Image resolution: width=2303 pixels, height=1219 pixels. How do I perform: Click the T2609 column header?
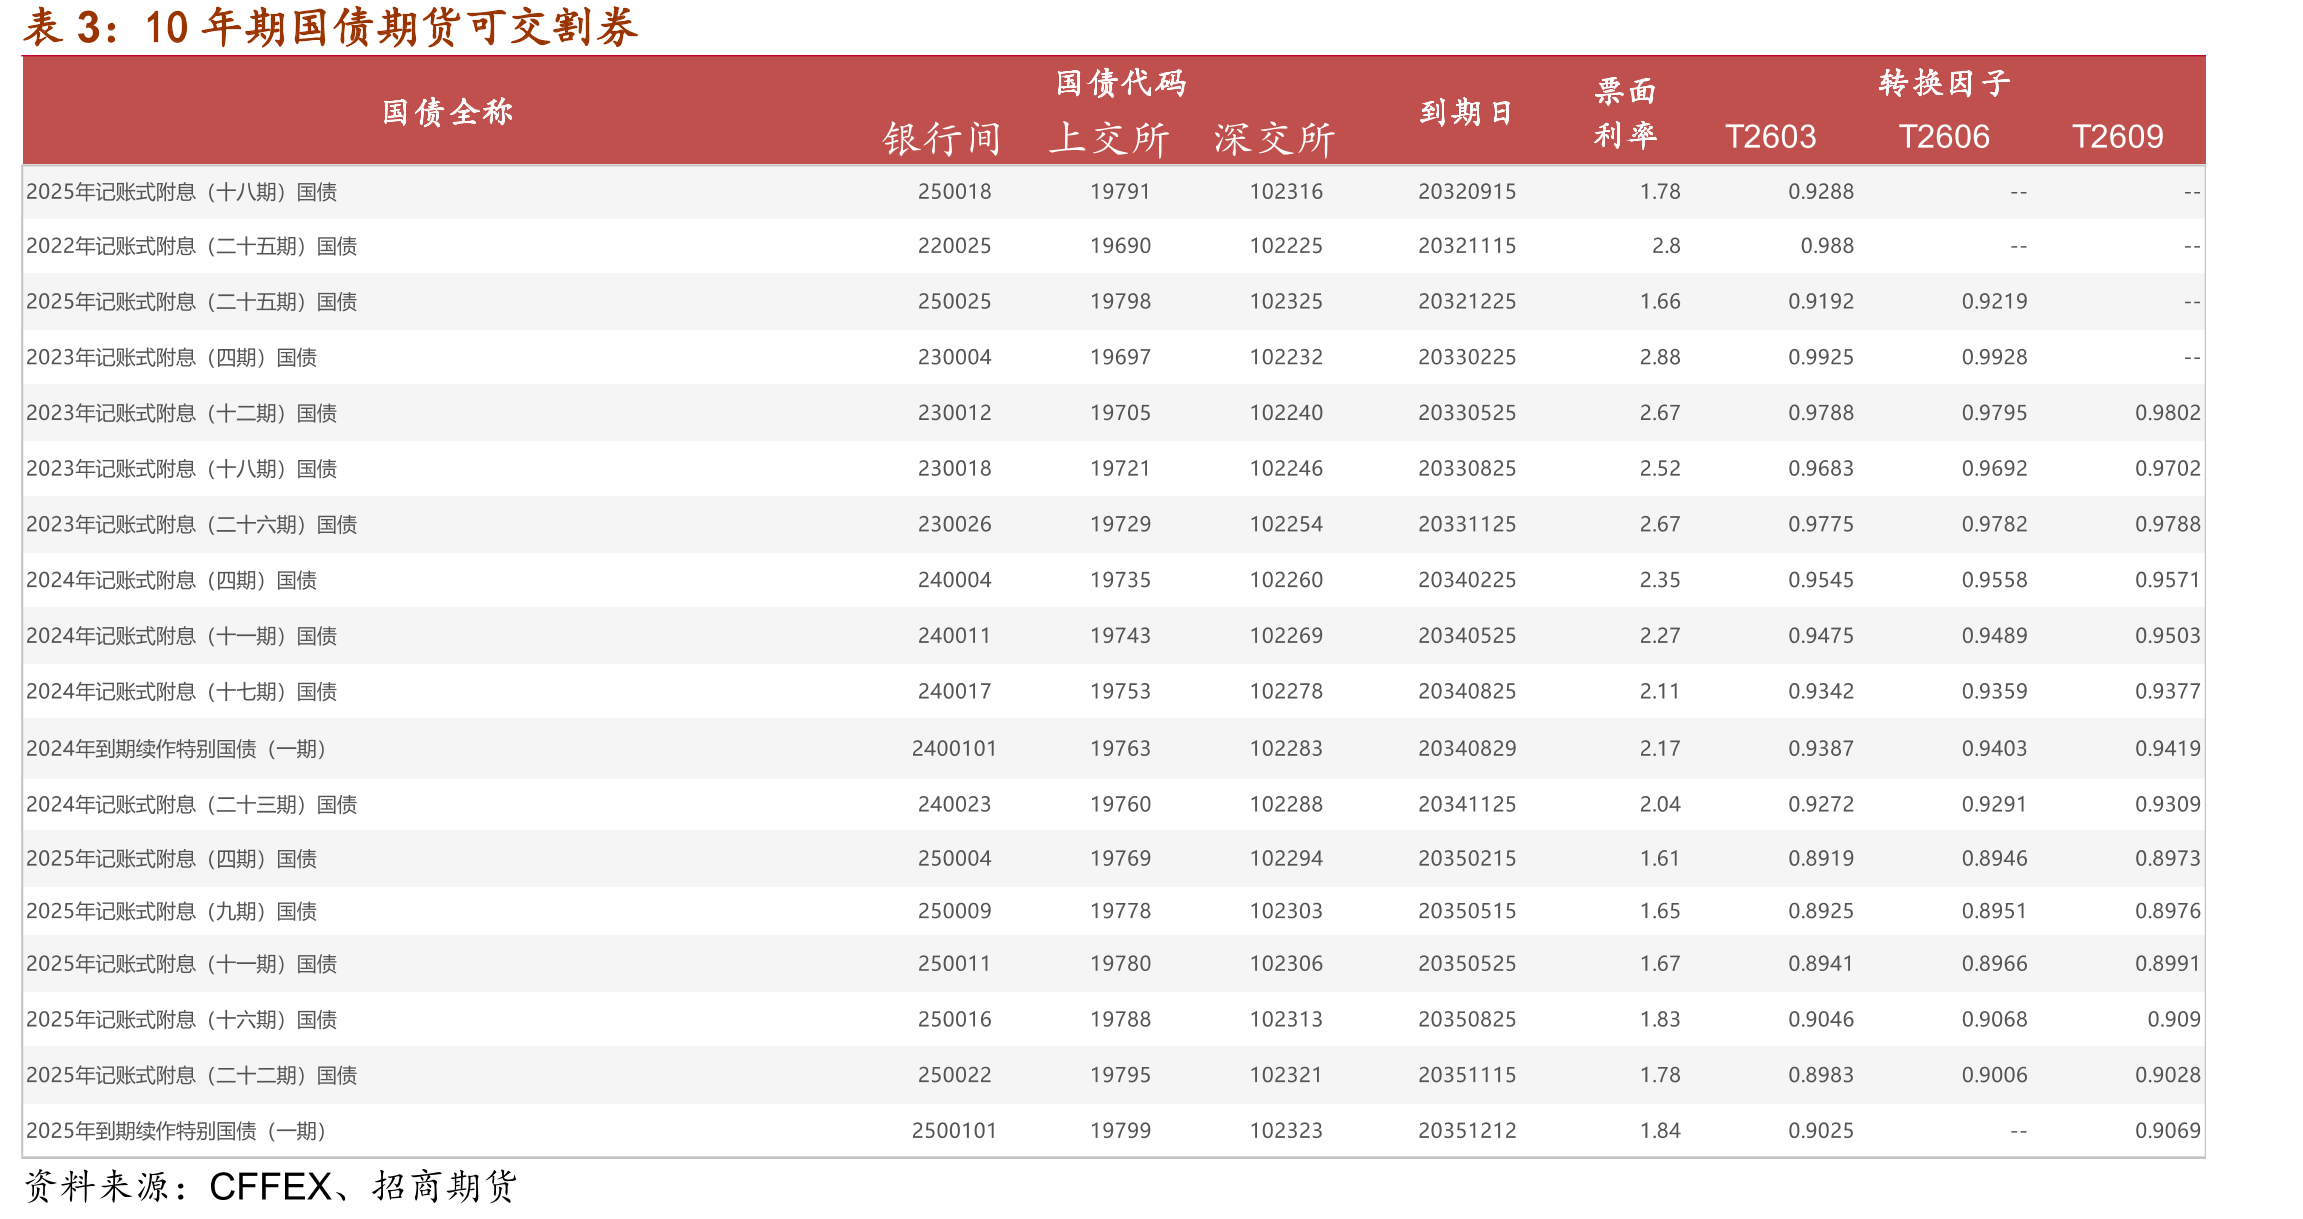click(2118, 136)
